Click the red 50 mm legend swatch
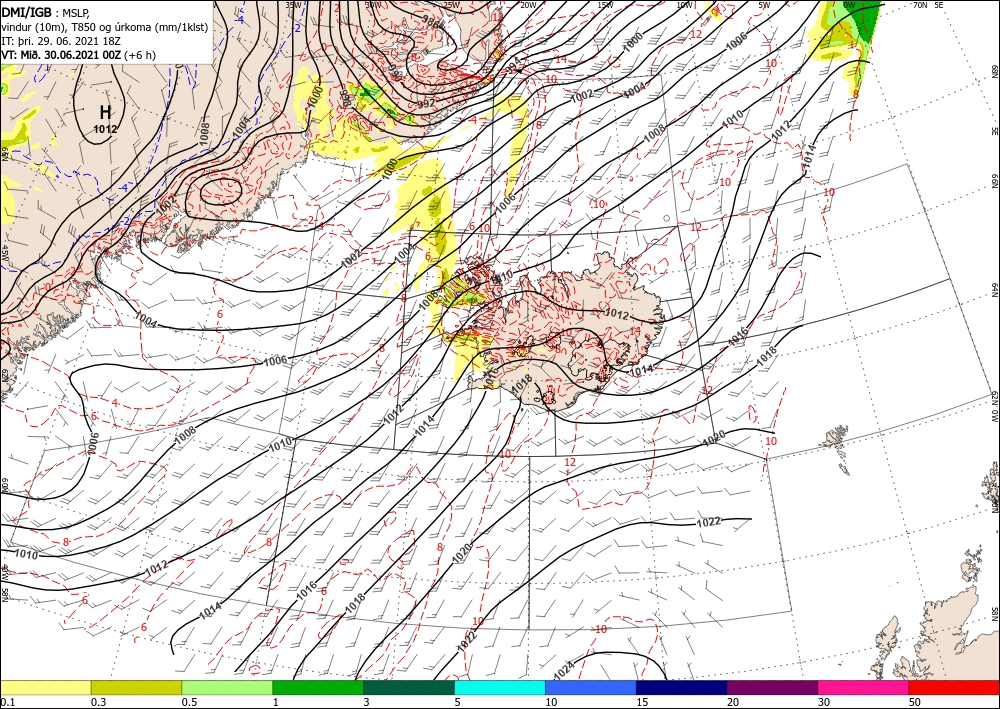The width and height of the screenshot is (1000, 709). point(954,687)
